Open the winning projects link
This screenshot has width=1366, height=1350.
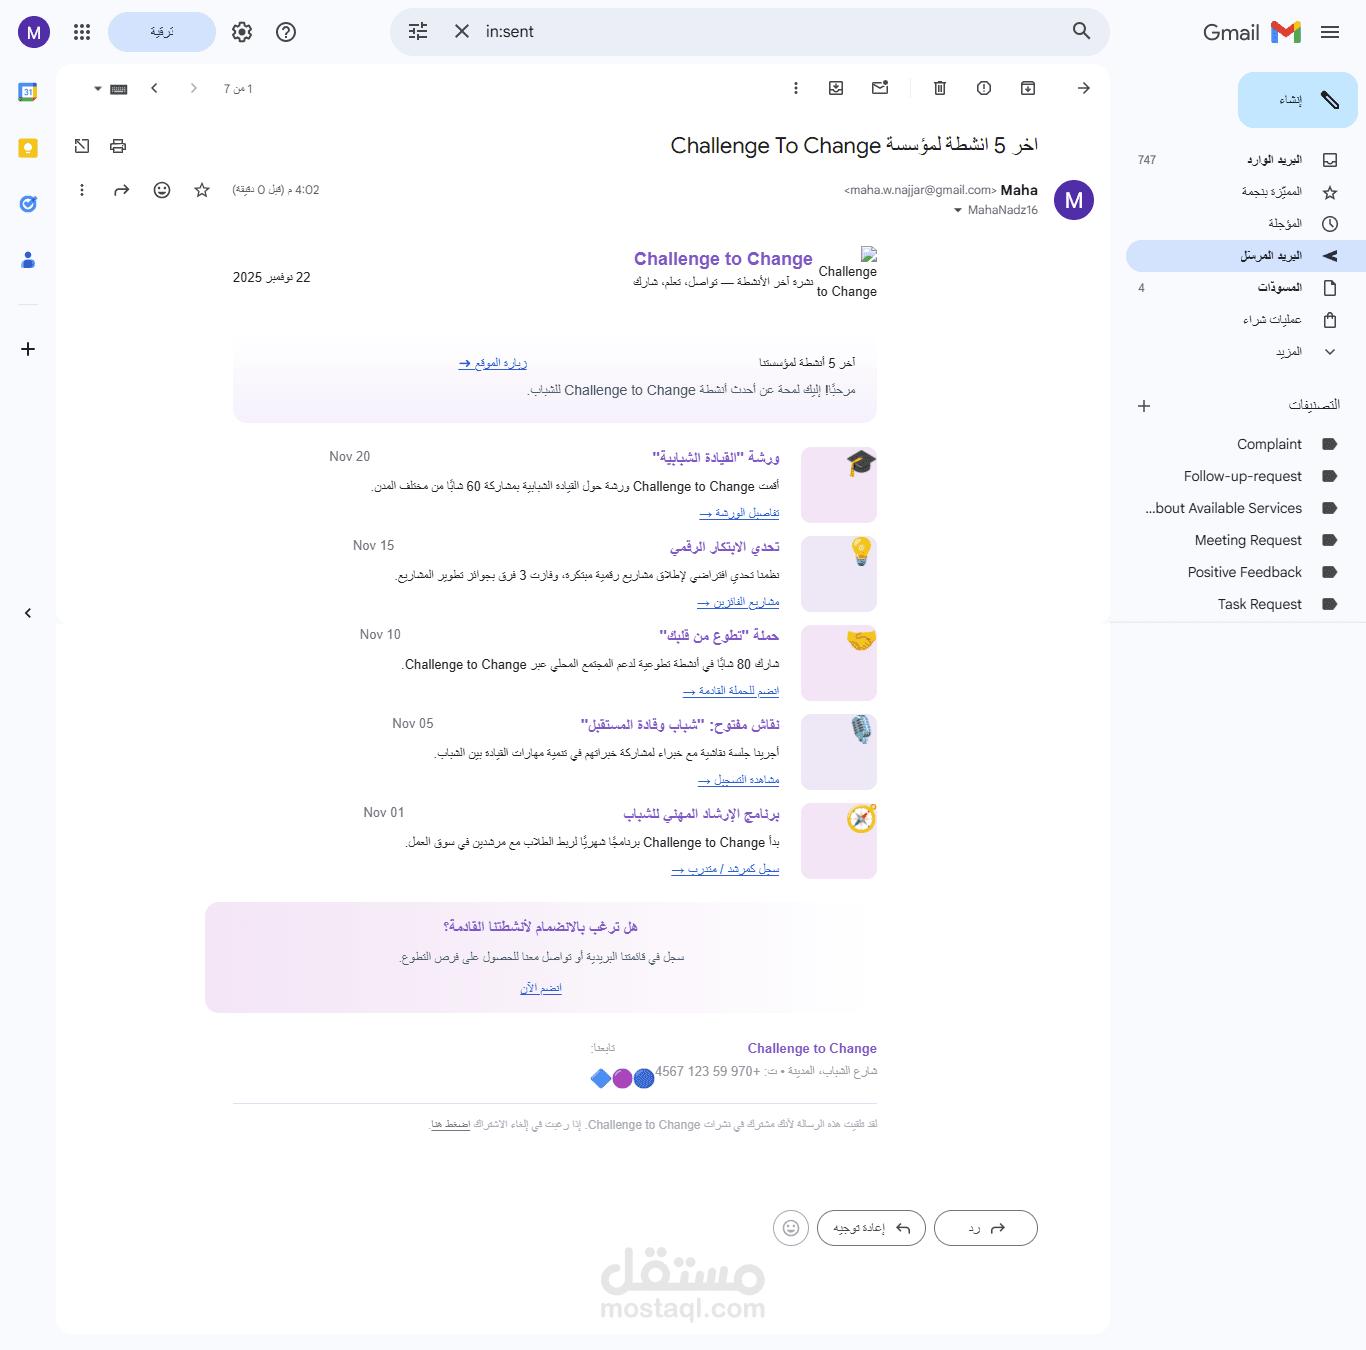pyautogui.click(x=738, y=602)
